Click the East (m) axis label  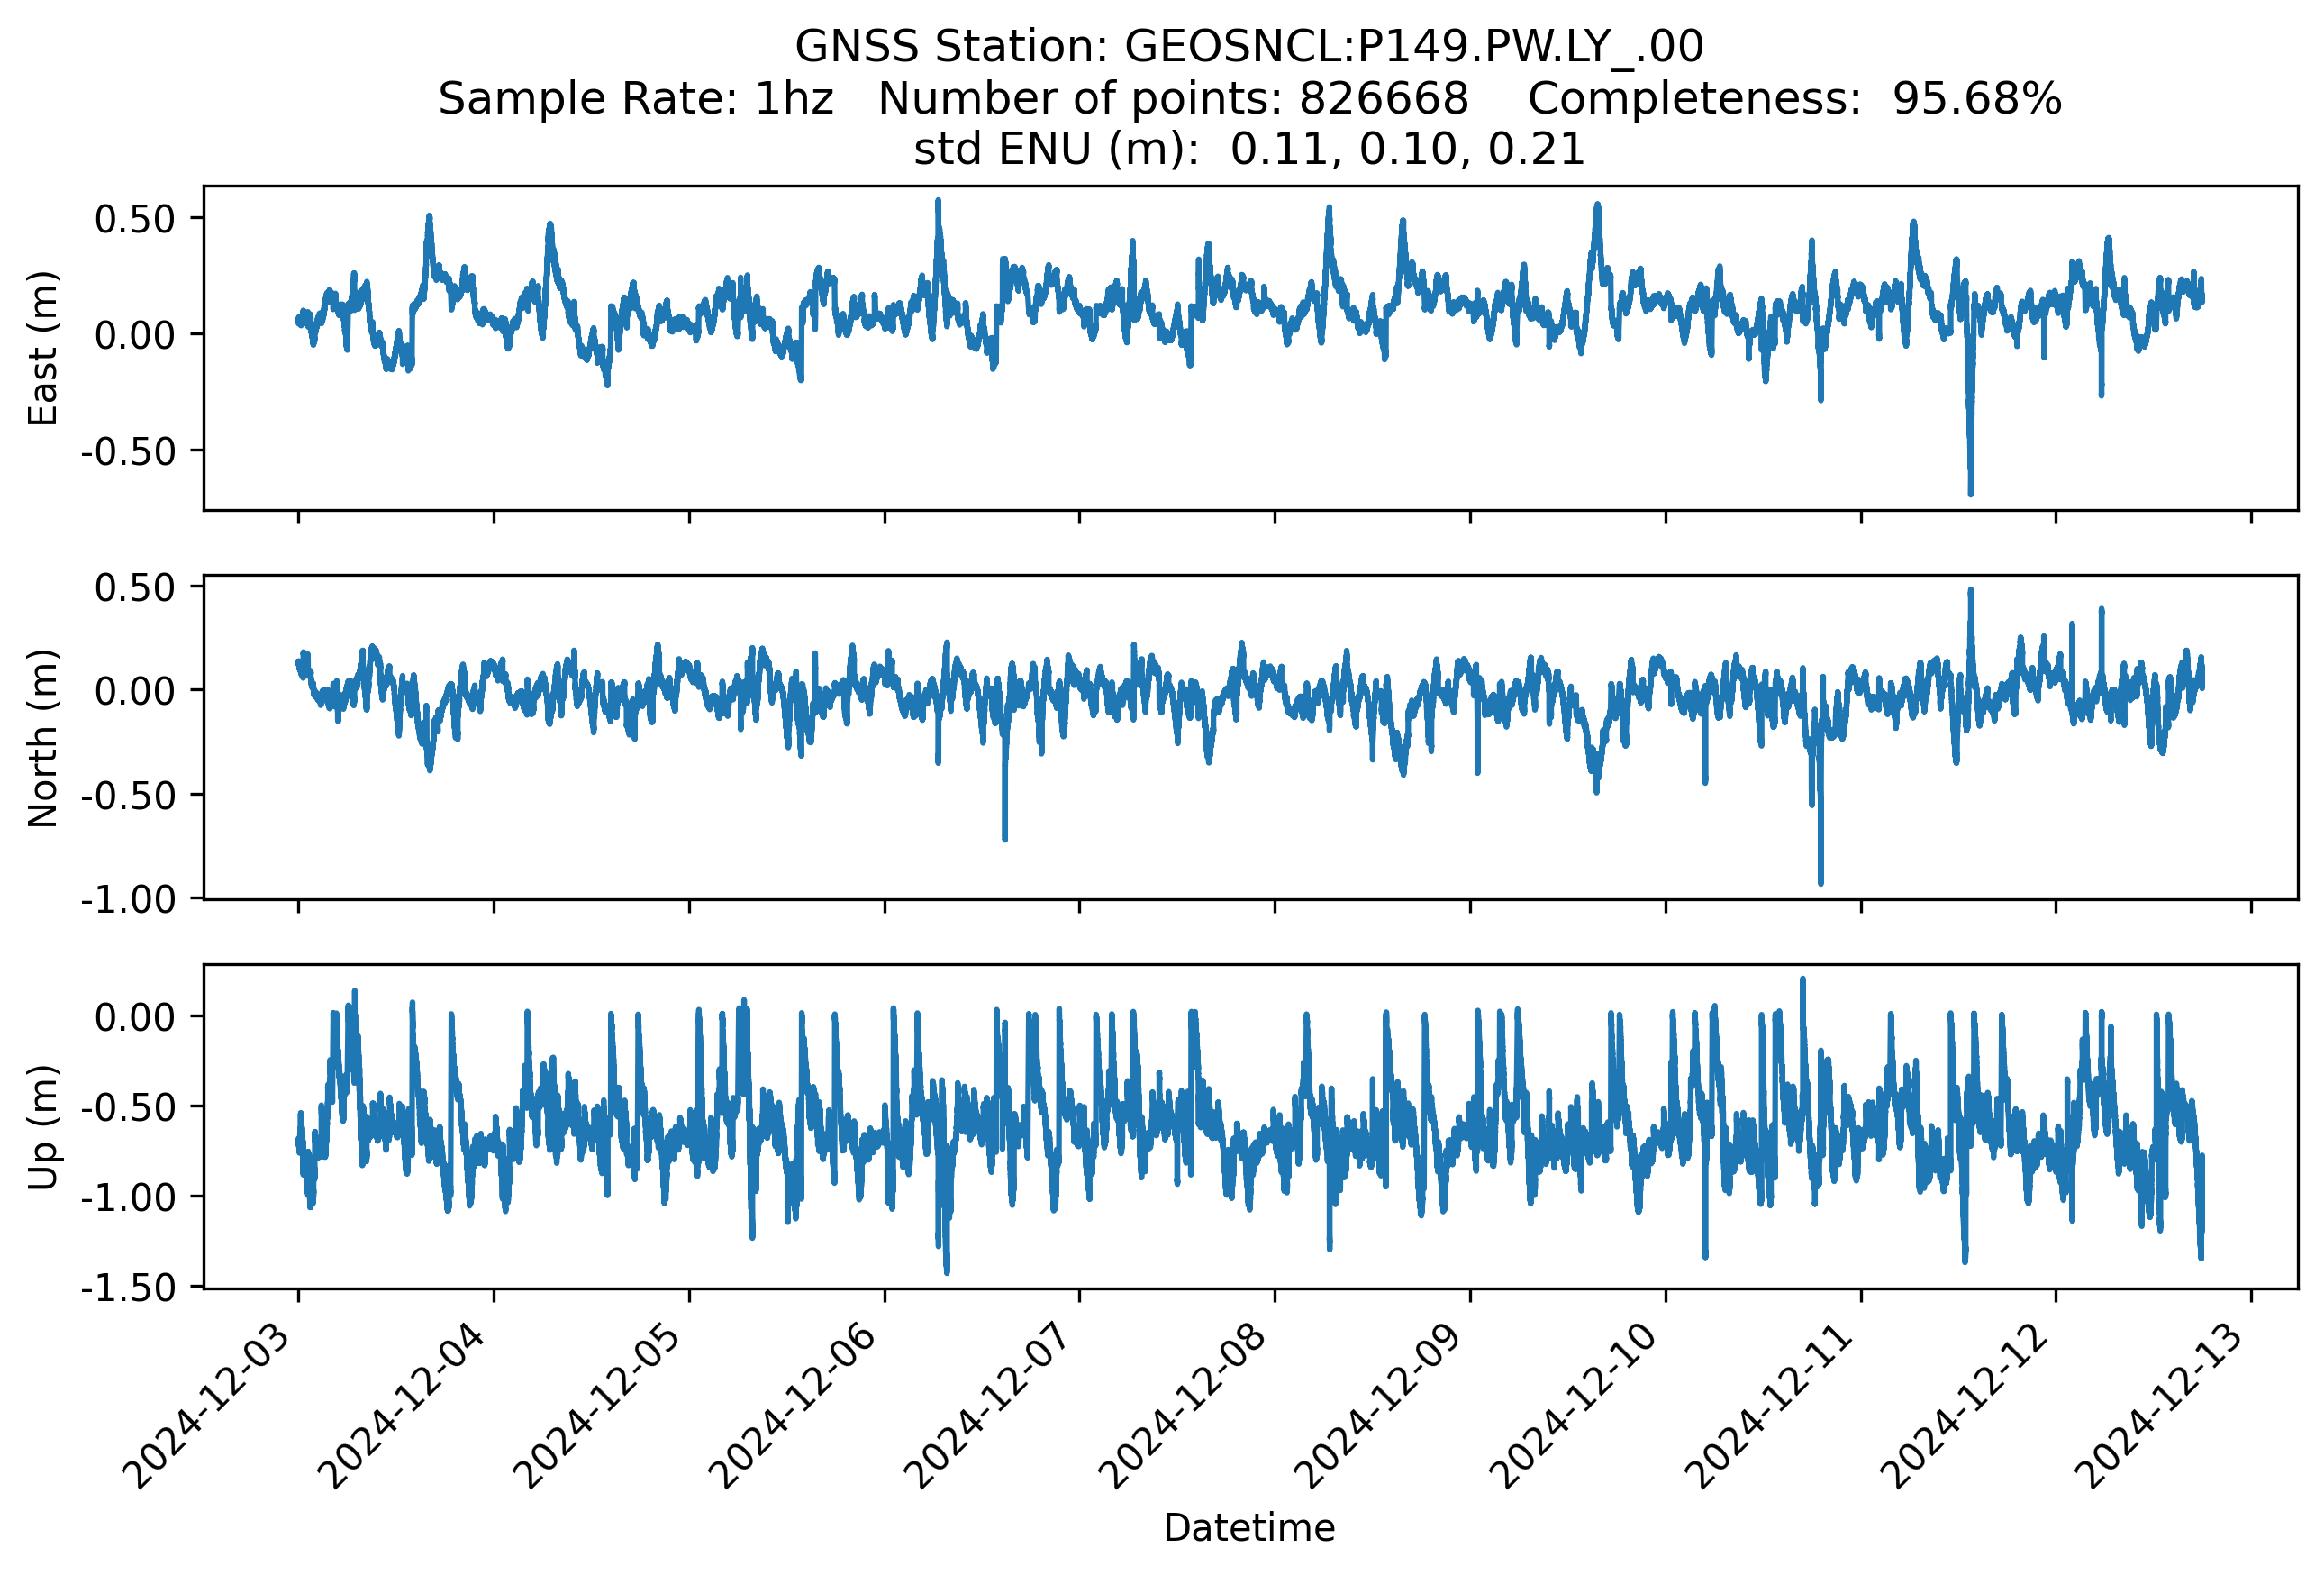(x=43, y=348)
